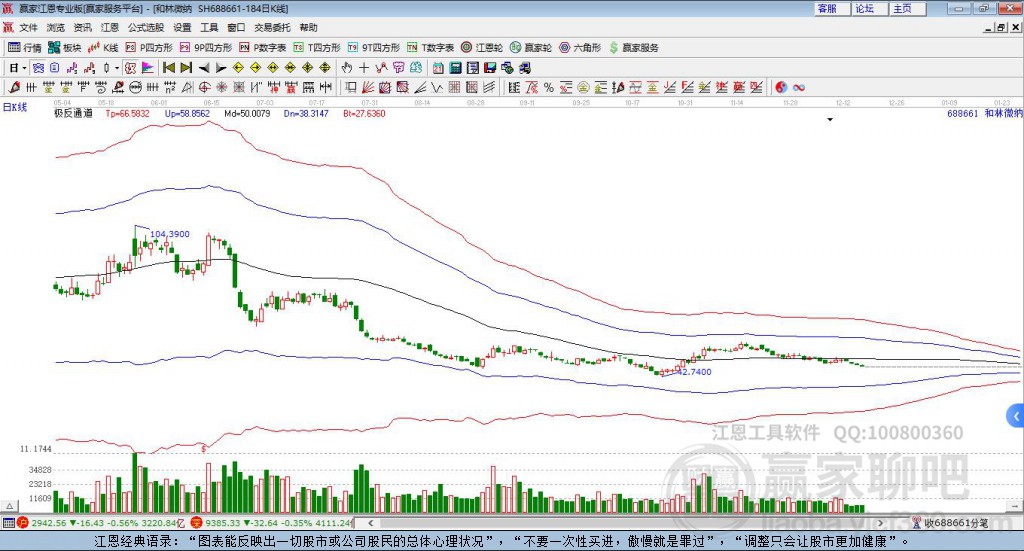Click the 104.3900 high price label
Screen dimensions: 1024x551
click(x=170, y=234)
